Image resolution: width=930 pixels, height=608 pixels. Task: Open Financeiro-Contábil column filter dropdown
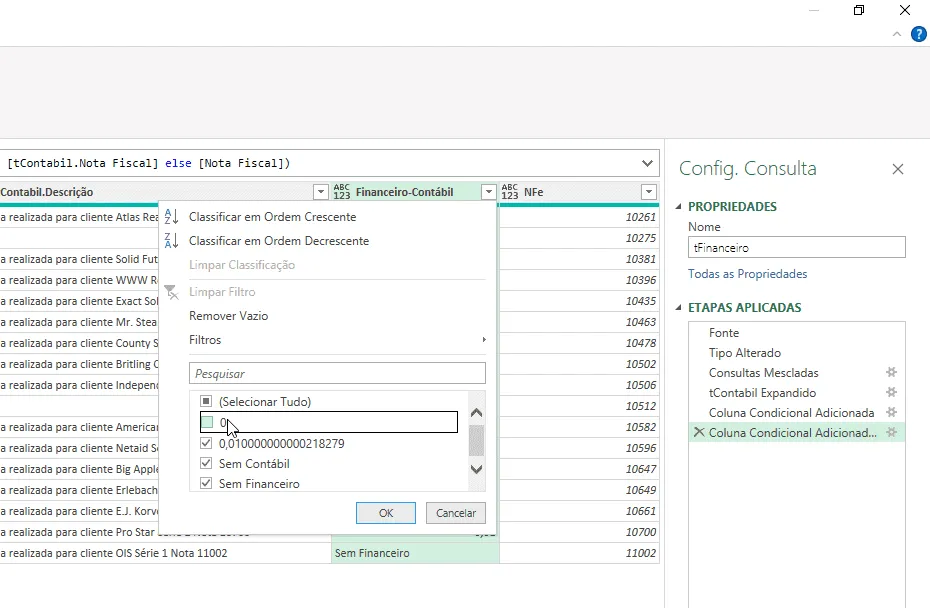click(488, 192)
